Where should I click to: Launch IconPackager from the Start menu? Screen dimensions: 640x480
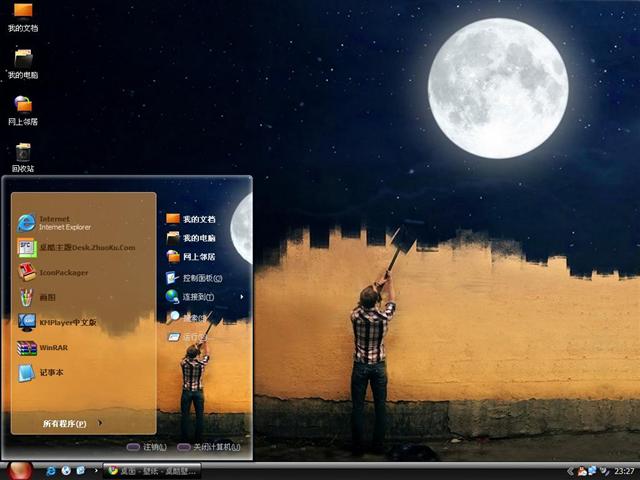click(60, 272)
